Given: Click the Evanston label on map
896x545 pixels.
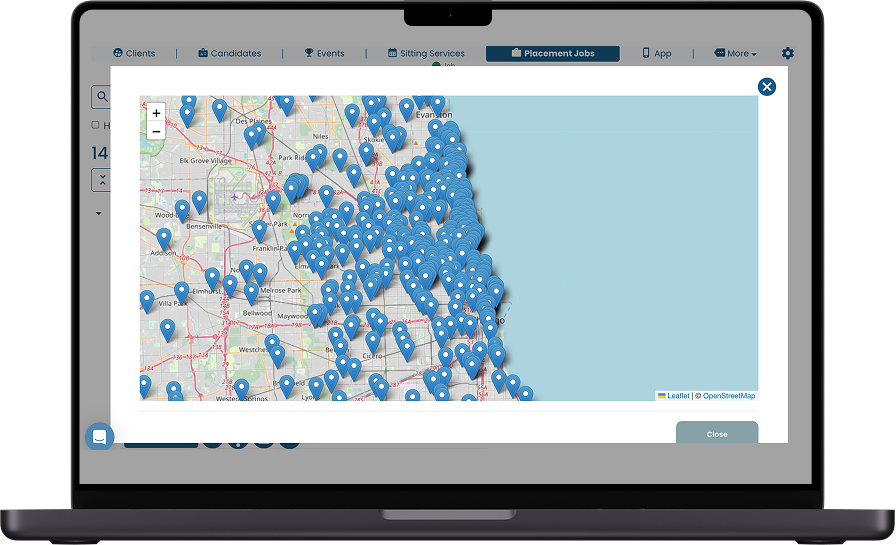Looking at the screenshot, I should [x=434, y=115].
